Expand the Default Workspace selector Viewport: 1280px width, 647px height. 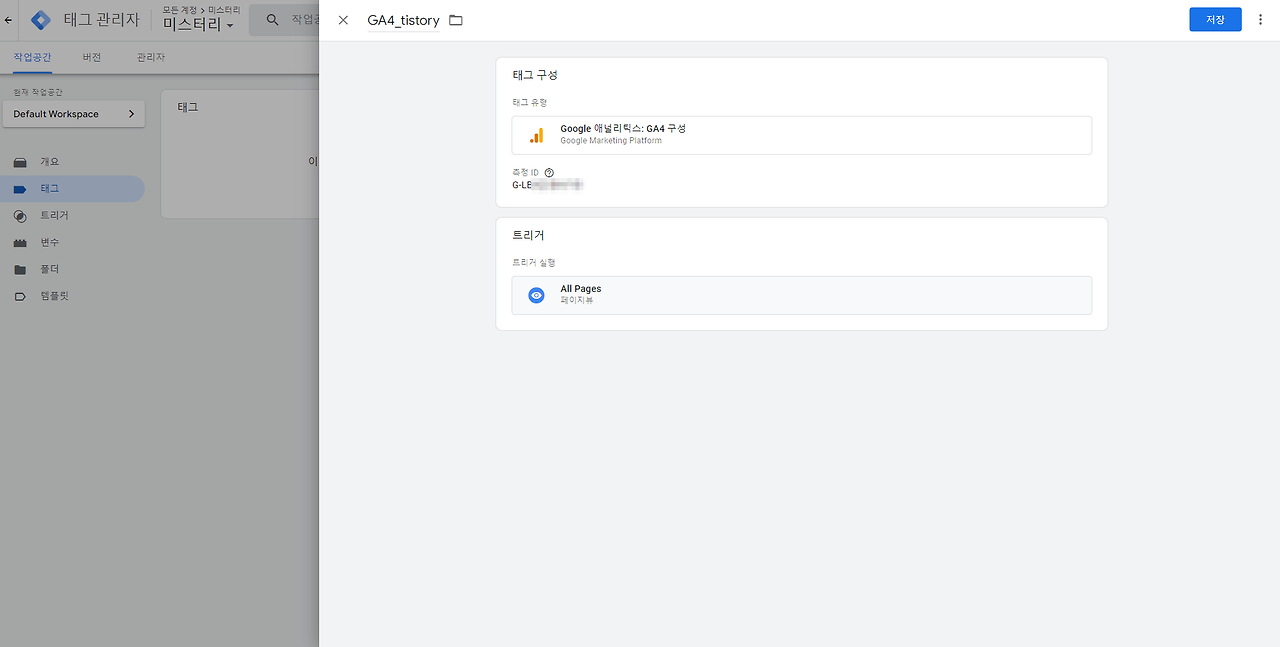[74, 114]
